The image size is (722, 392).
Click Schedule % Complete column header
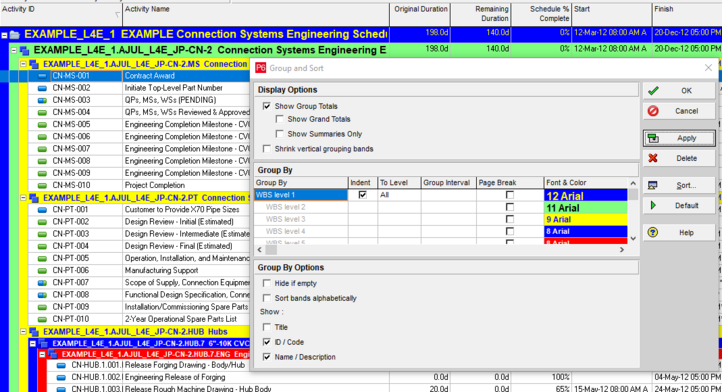542,14
